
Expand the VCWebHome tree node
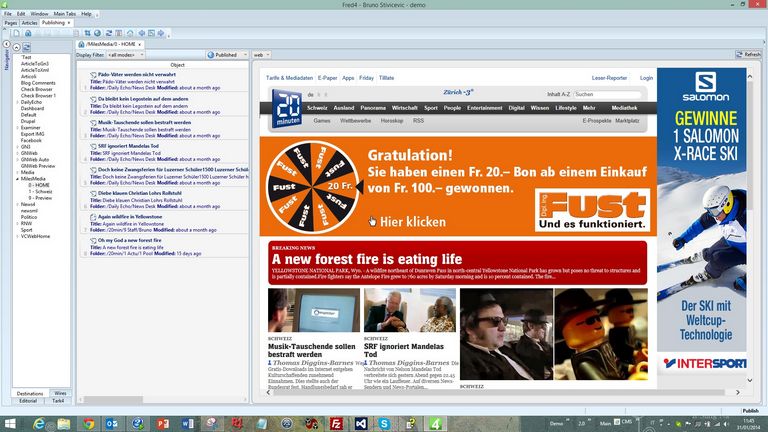17,236
